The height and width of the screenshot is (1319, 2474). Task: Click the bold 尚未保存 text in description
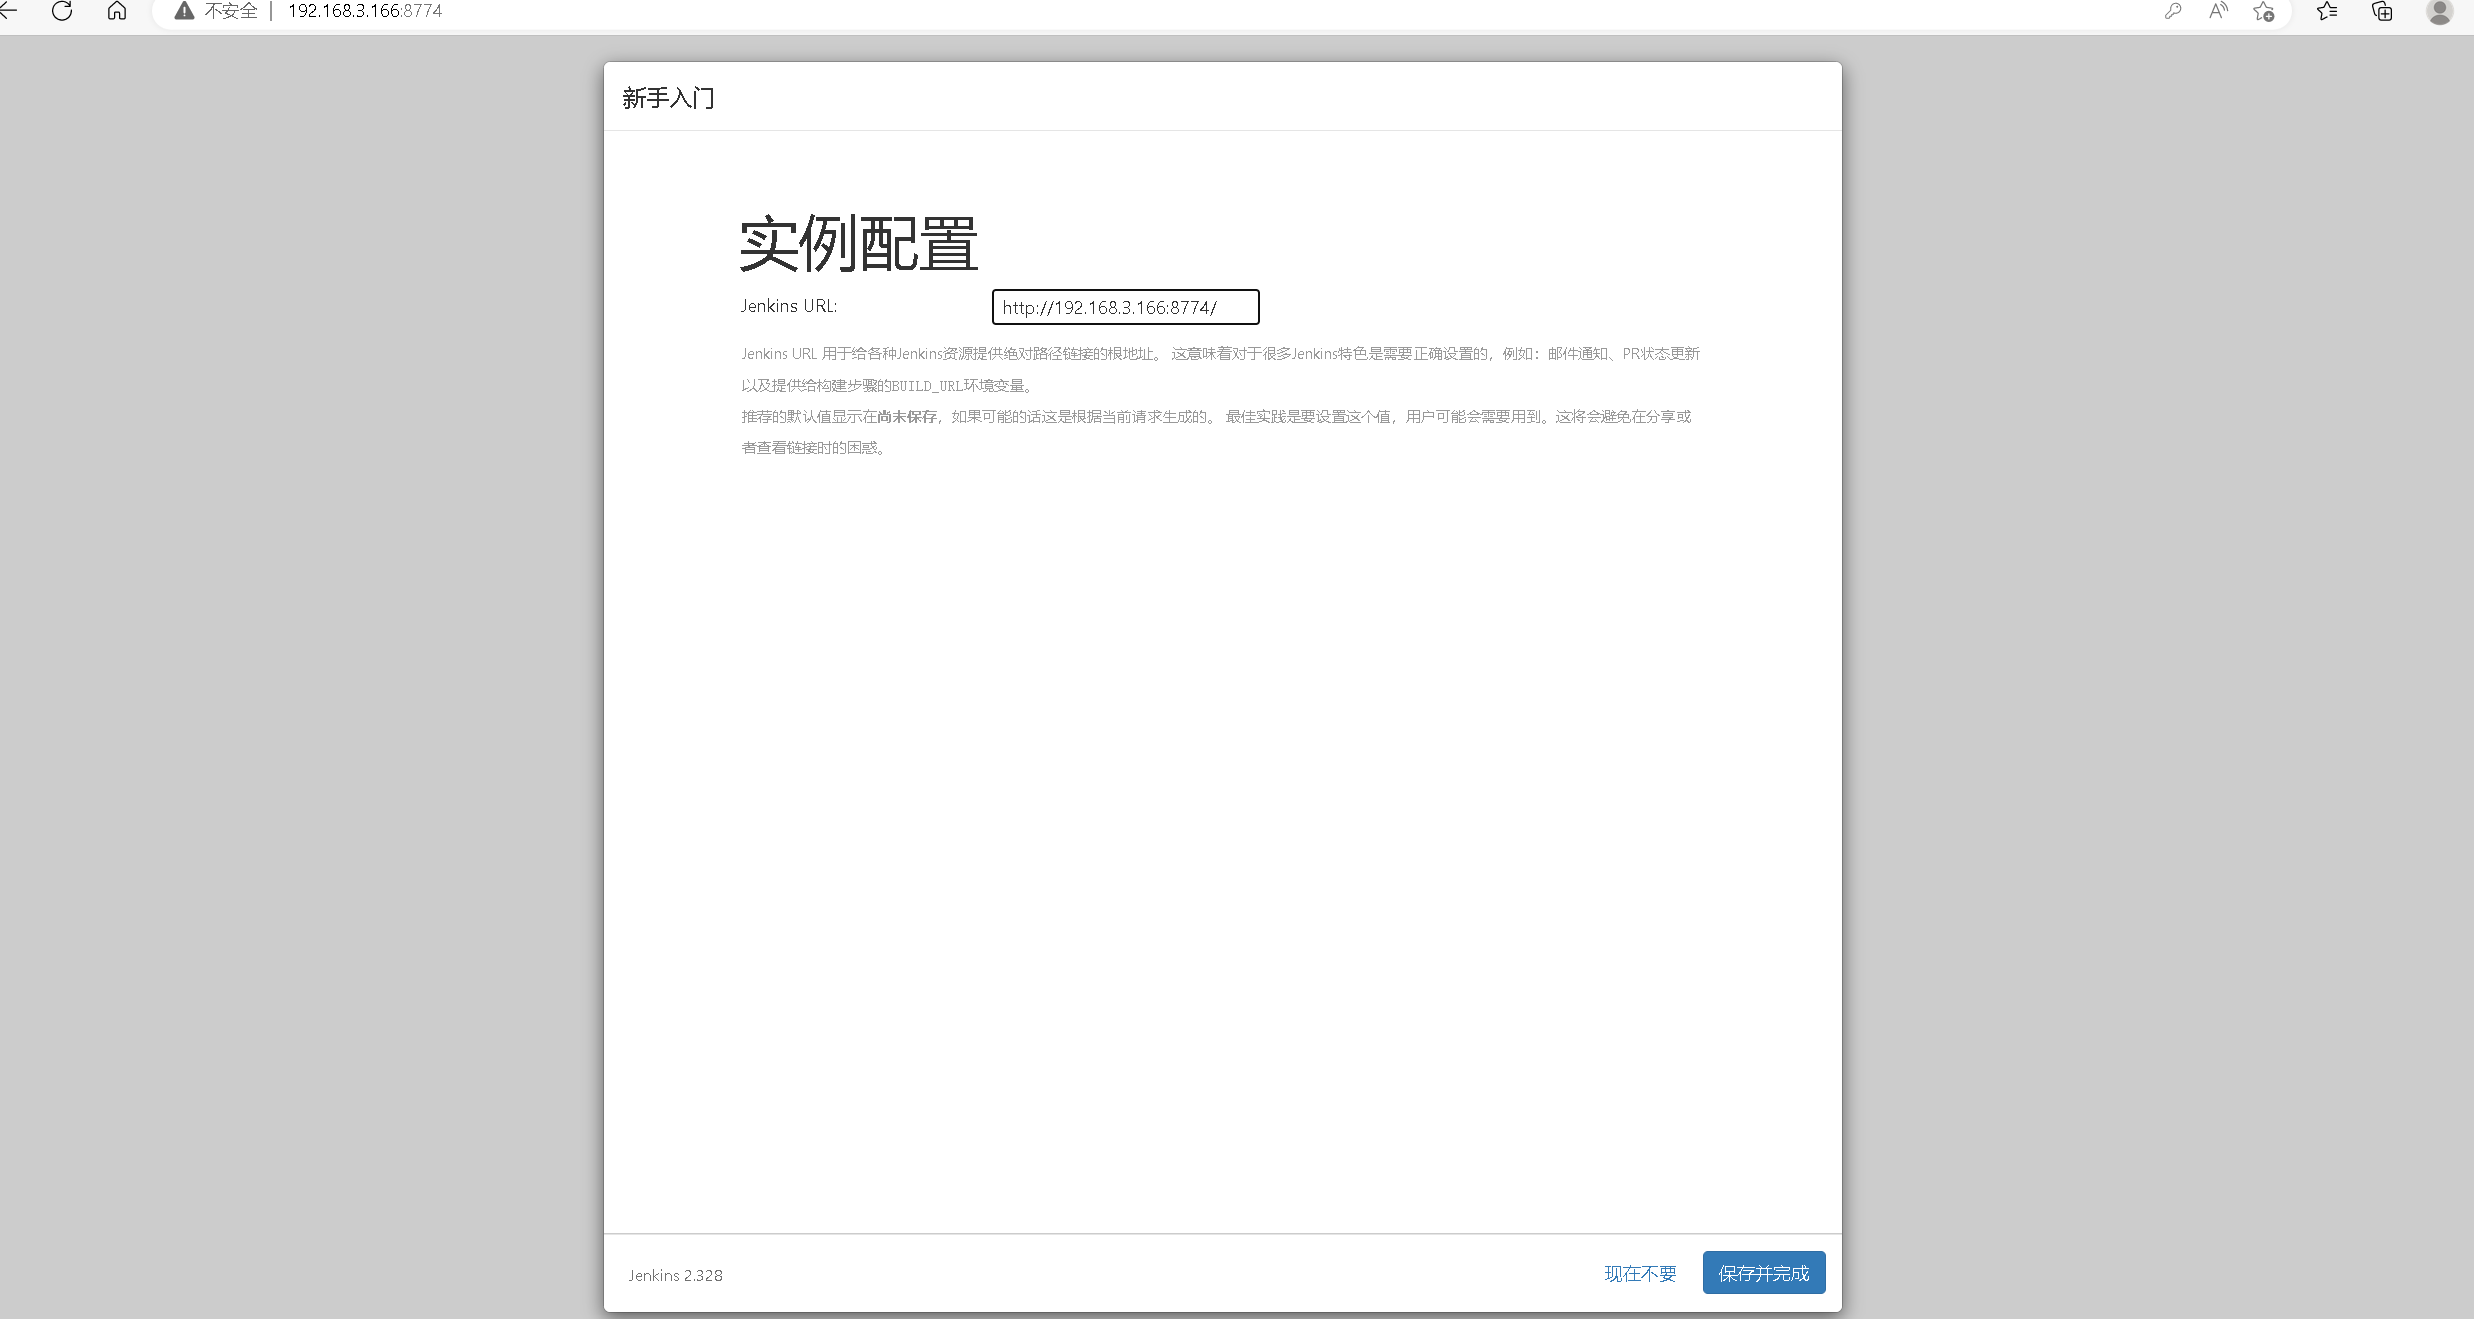907,417
